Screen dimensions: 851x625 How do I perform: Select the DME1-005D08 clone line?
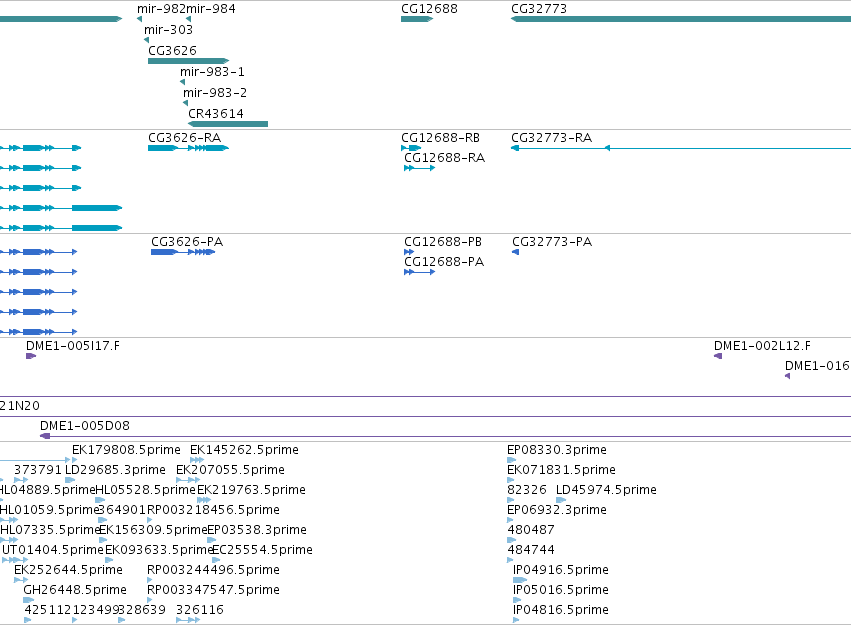(x=446, y=436)
